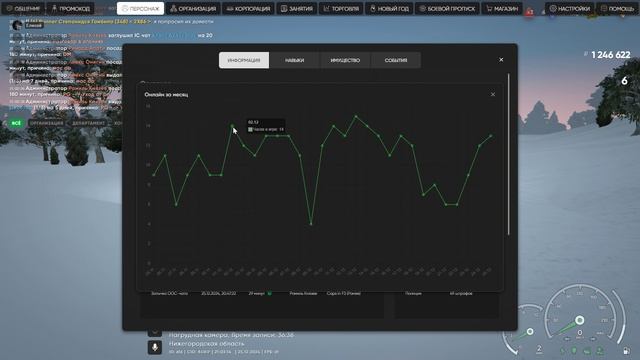Select the ДЕПАРТАМЕНТ chat filter

(89, 123)
